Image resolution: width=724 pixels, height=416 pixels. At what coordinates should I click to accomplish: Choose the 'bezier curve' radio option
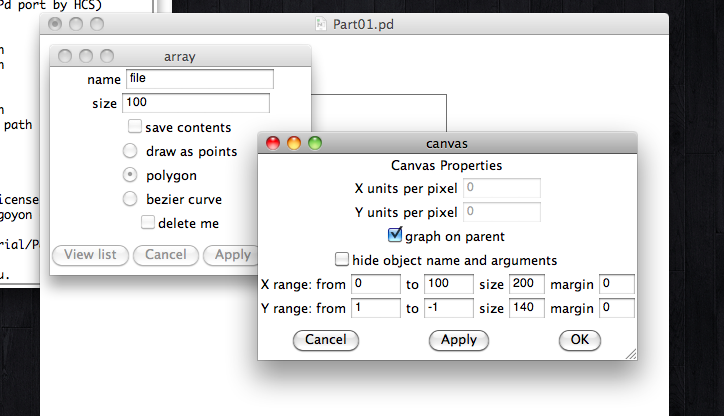130,199
